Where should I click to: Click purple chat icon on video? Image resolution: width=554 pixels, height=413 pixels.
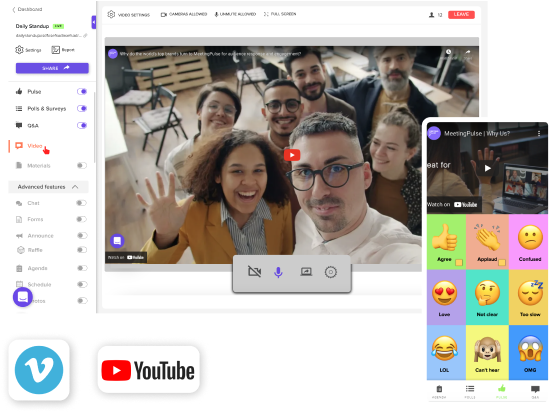(117, 241)
